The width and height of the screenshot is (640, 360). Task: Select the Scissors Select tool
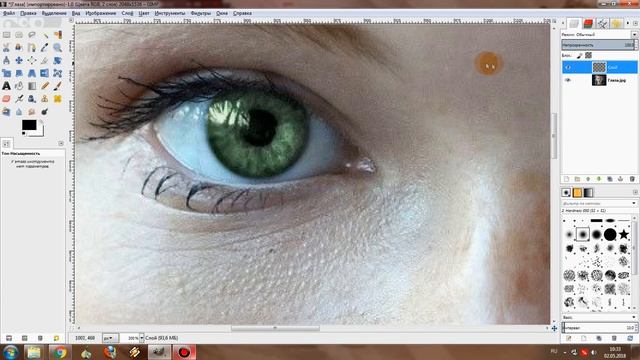7,48
